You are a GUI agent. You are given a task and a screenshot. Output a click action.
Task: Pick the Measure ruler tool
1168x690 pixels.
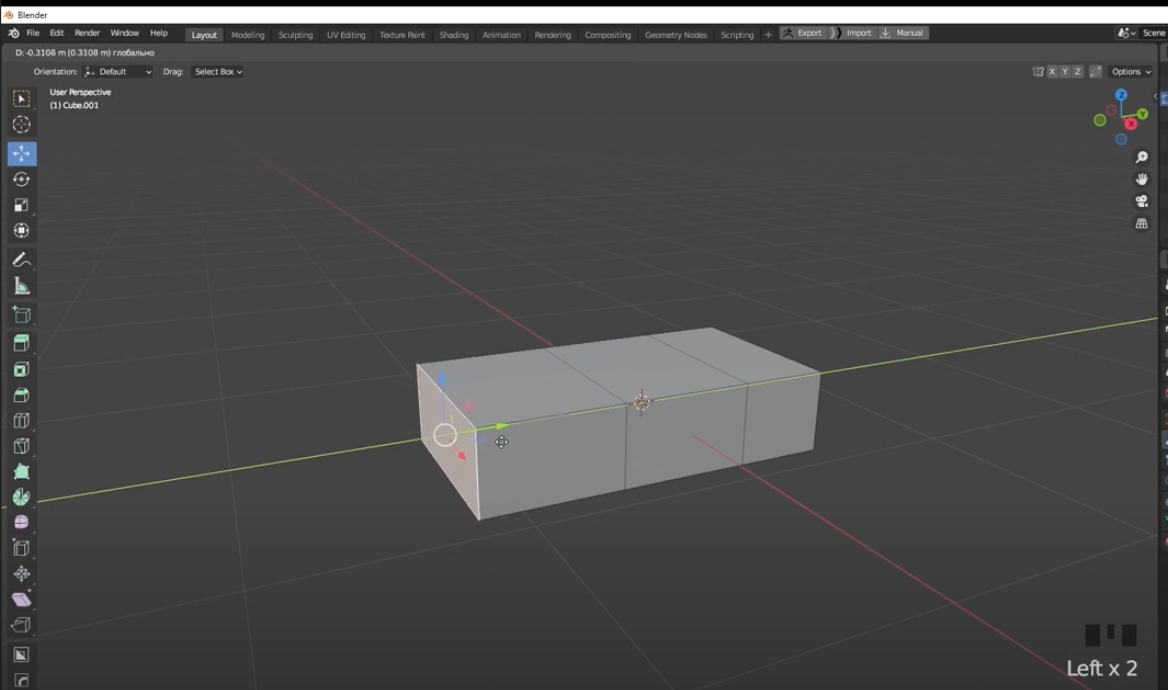coord(21,286)
